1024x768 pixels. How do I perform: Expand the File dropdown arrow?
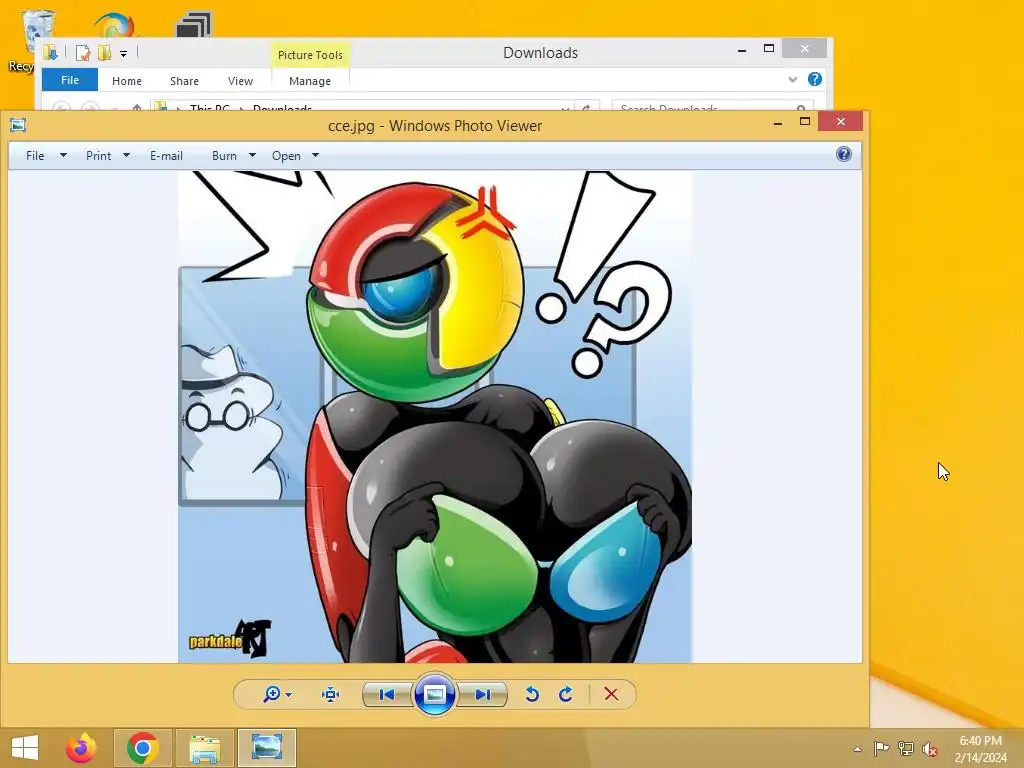click(x=63, y=155)
